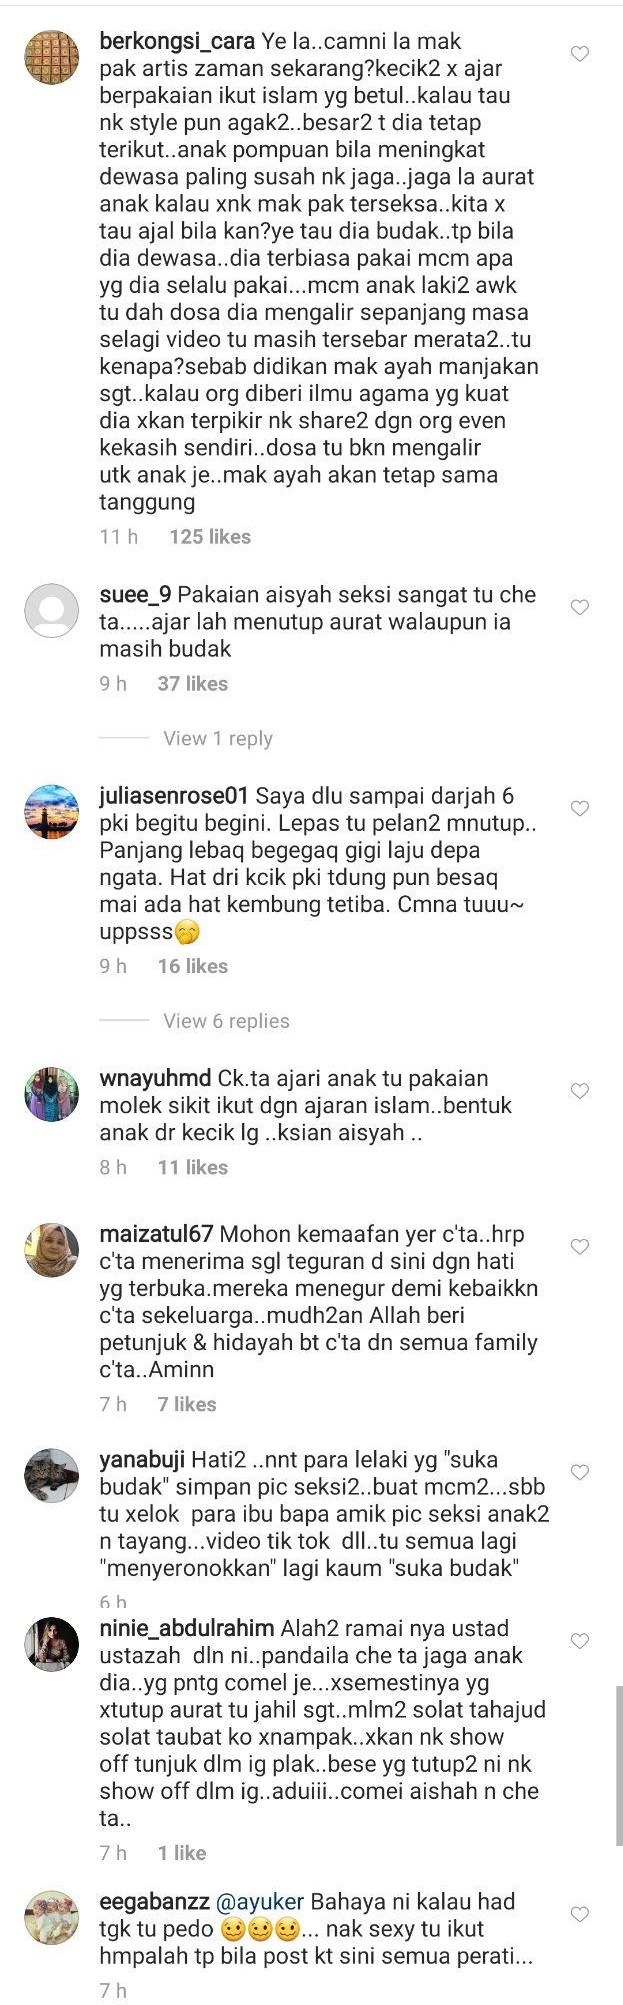The image size is (623, 2005).
Task: Open suee_9's blank avatar
Action: (51, 611)
